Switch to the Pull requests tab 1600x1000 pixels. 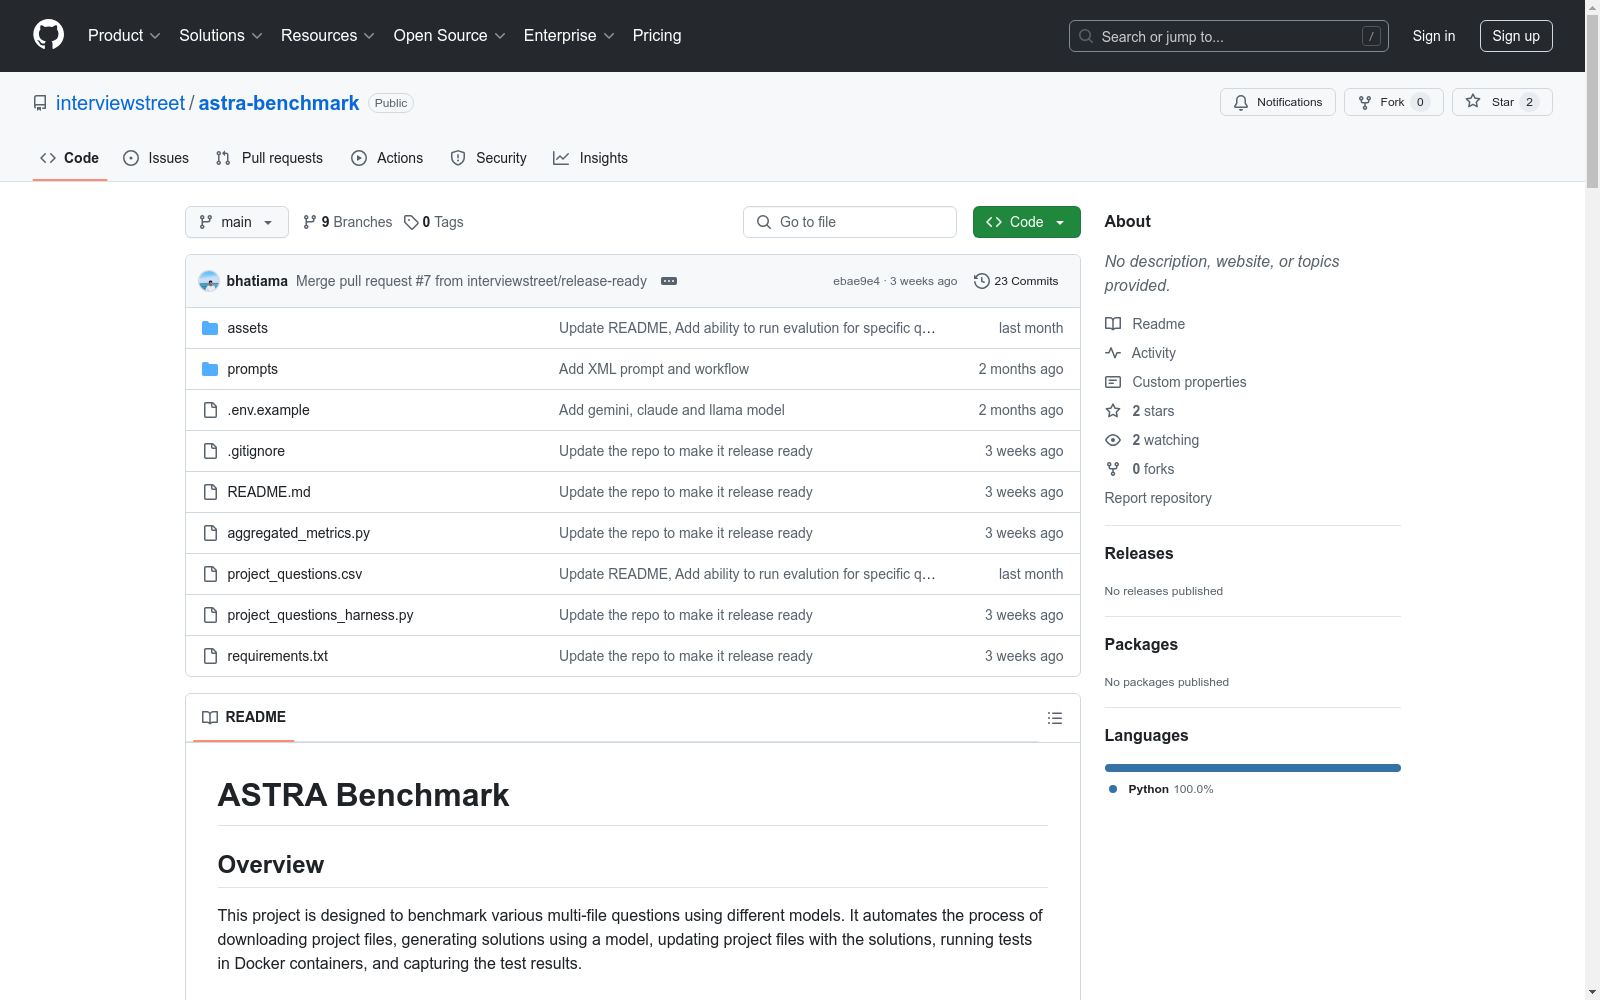pos(269,158)
